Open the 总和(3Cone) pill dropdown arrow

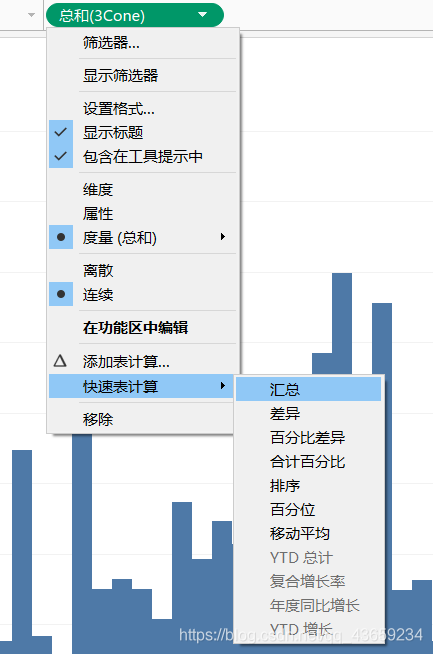tap(202, 15)
